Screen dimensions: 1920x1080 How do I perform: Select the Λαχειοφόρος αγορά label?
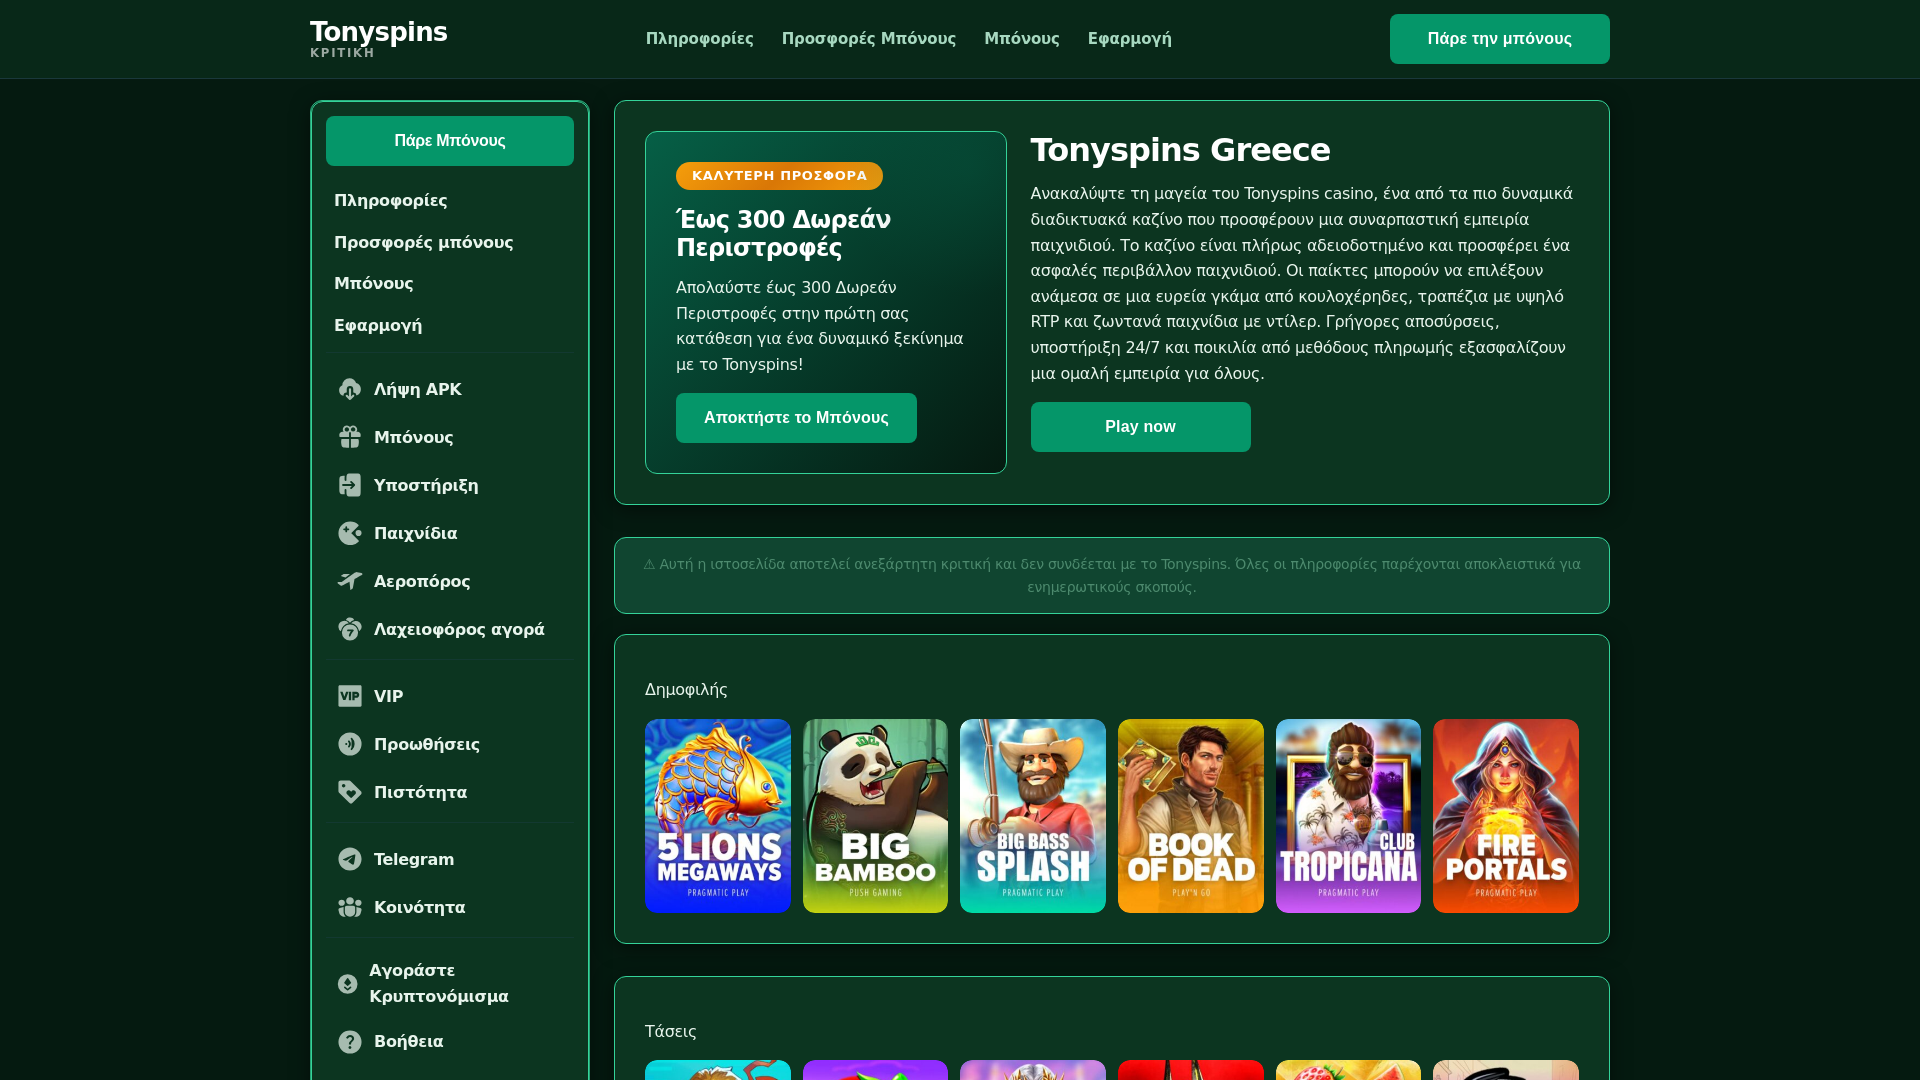tap(459, 630)
